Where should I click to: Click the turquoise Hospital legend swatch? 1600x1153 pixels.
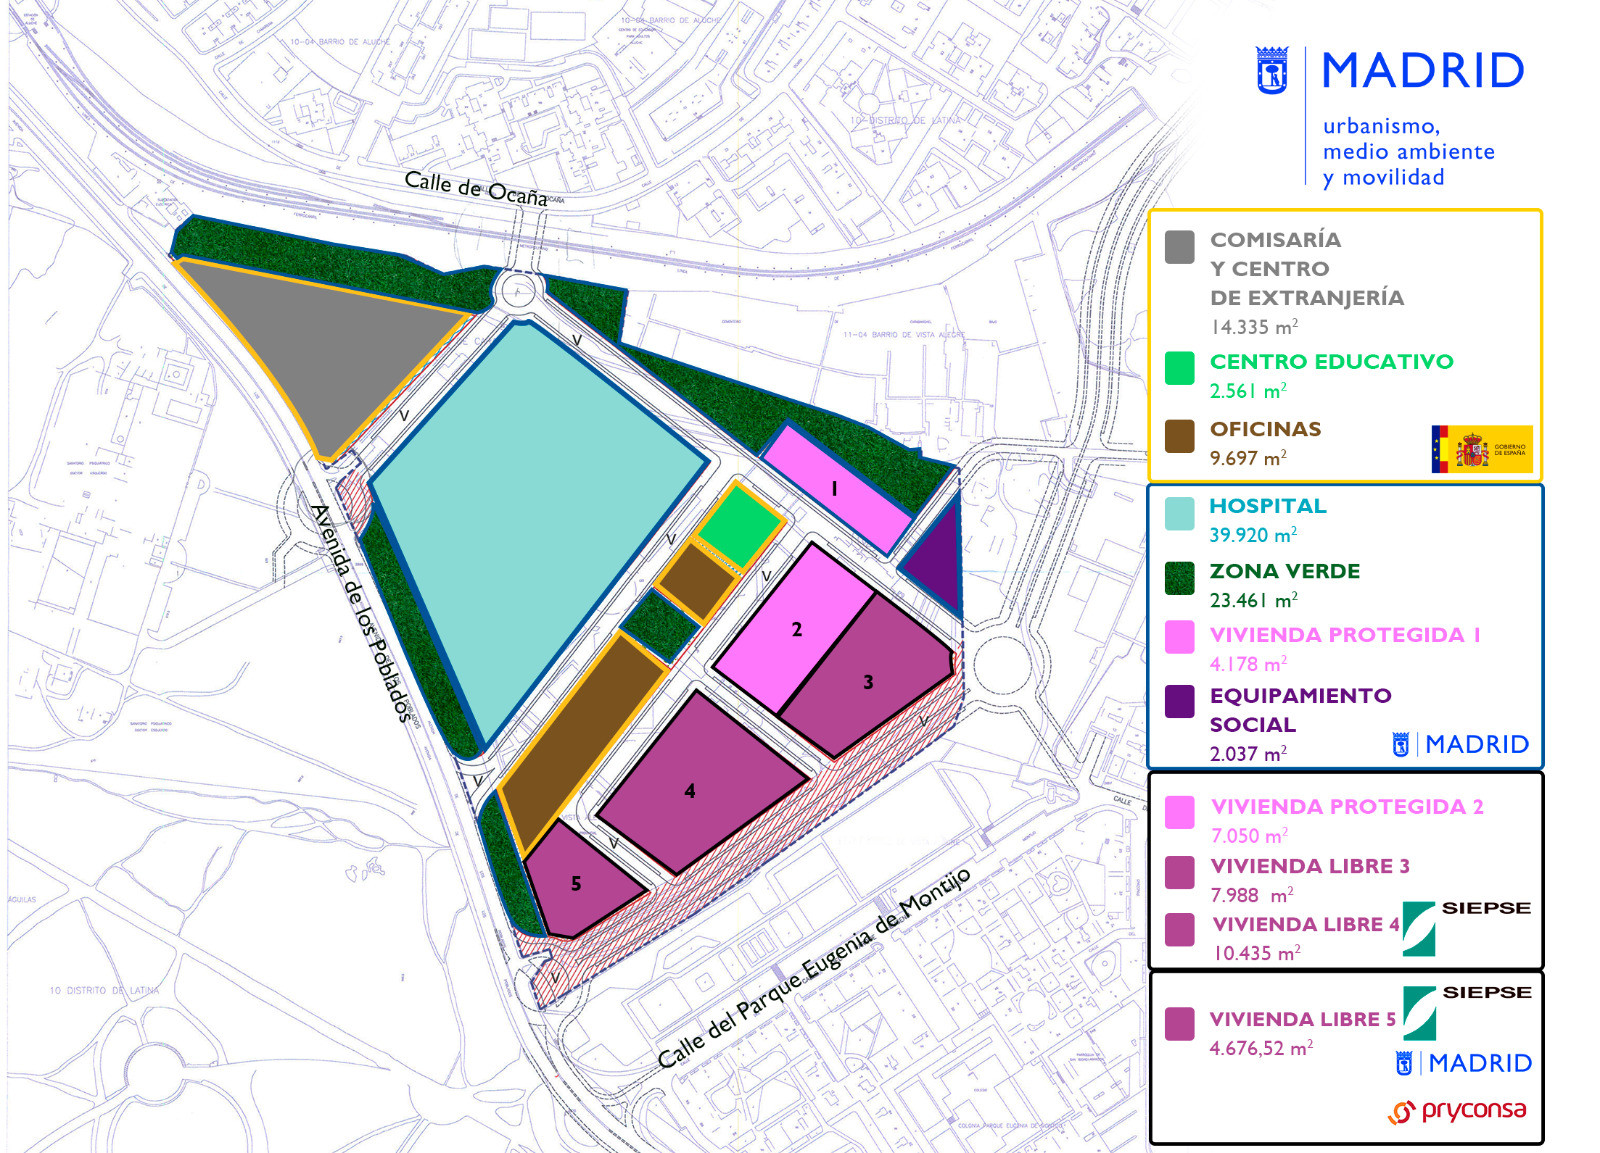pyautogui.click(x=1180, y=513)
